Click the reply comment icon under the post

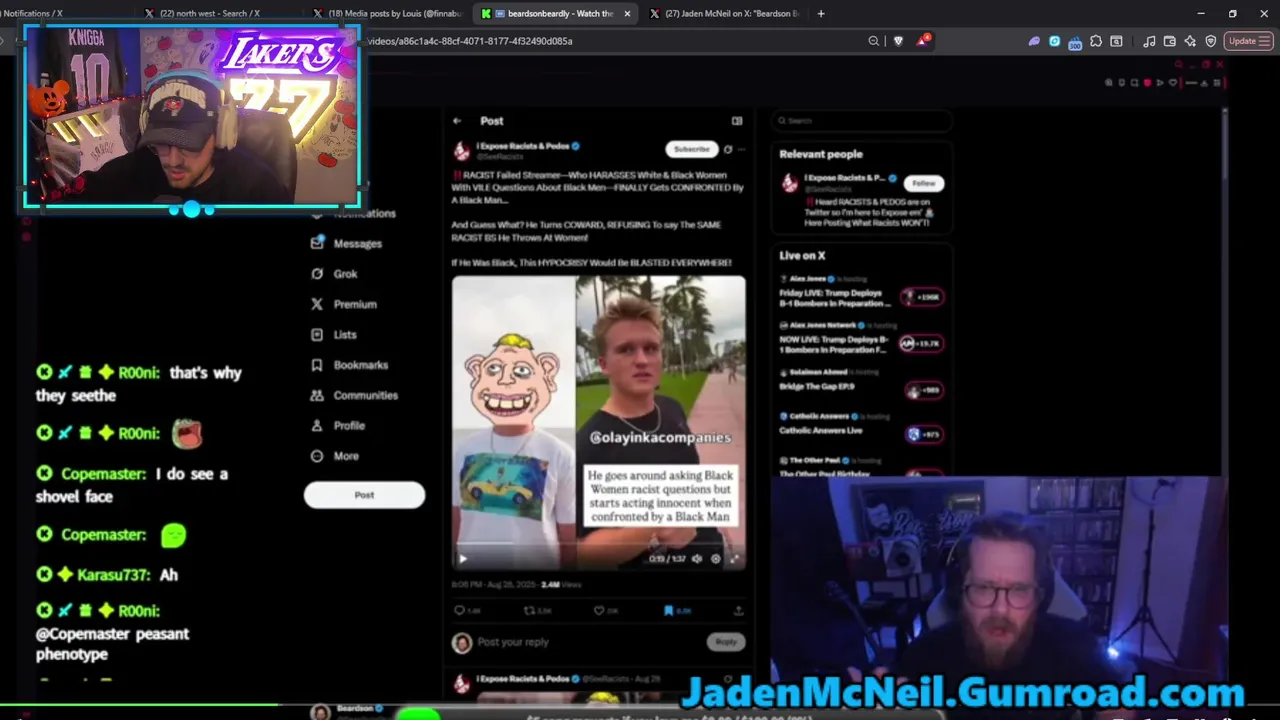point(460,610)
